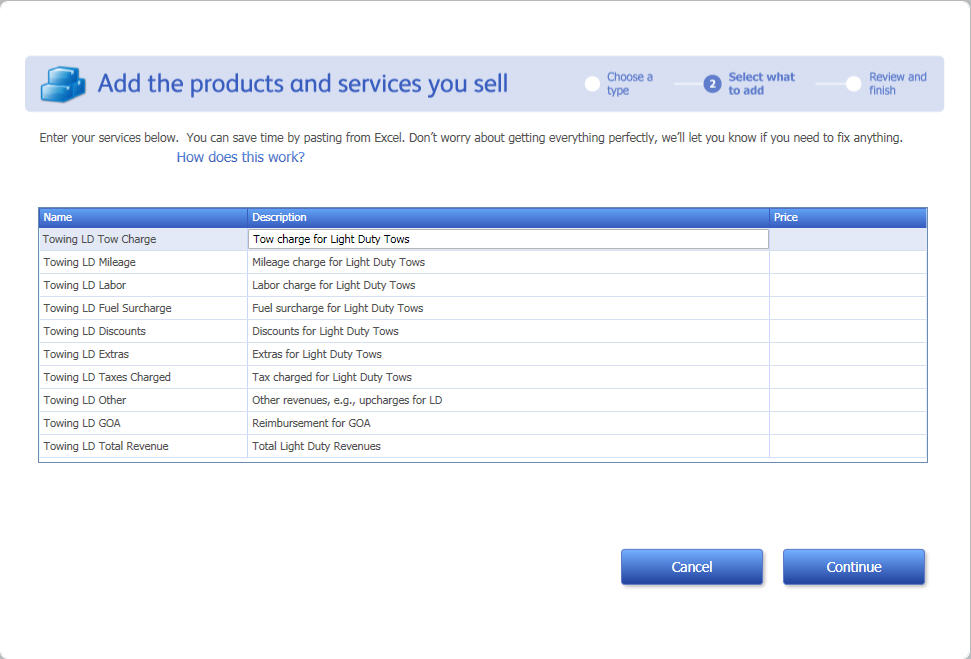The height and width of the screenshot is (659, 971).
Task: Select the 'Towing LD Fuel Surcharge' name cell
Action: pyautogui.click(x=142, y=308)
